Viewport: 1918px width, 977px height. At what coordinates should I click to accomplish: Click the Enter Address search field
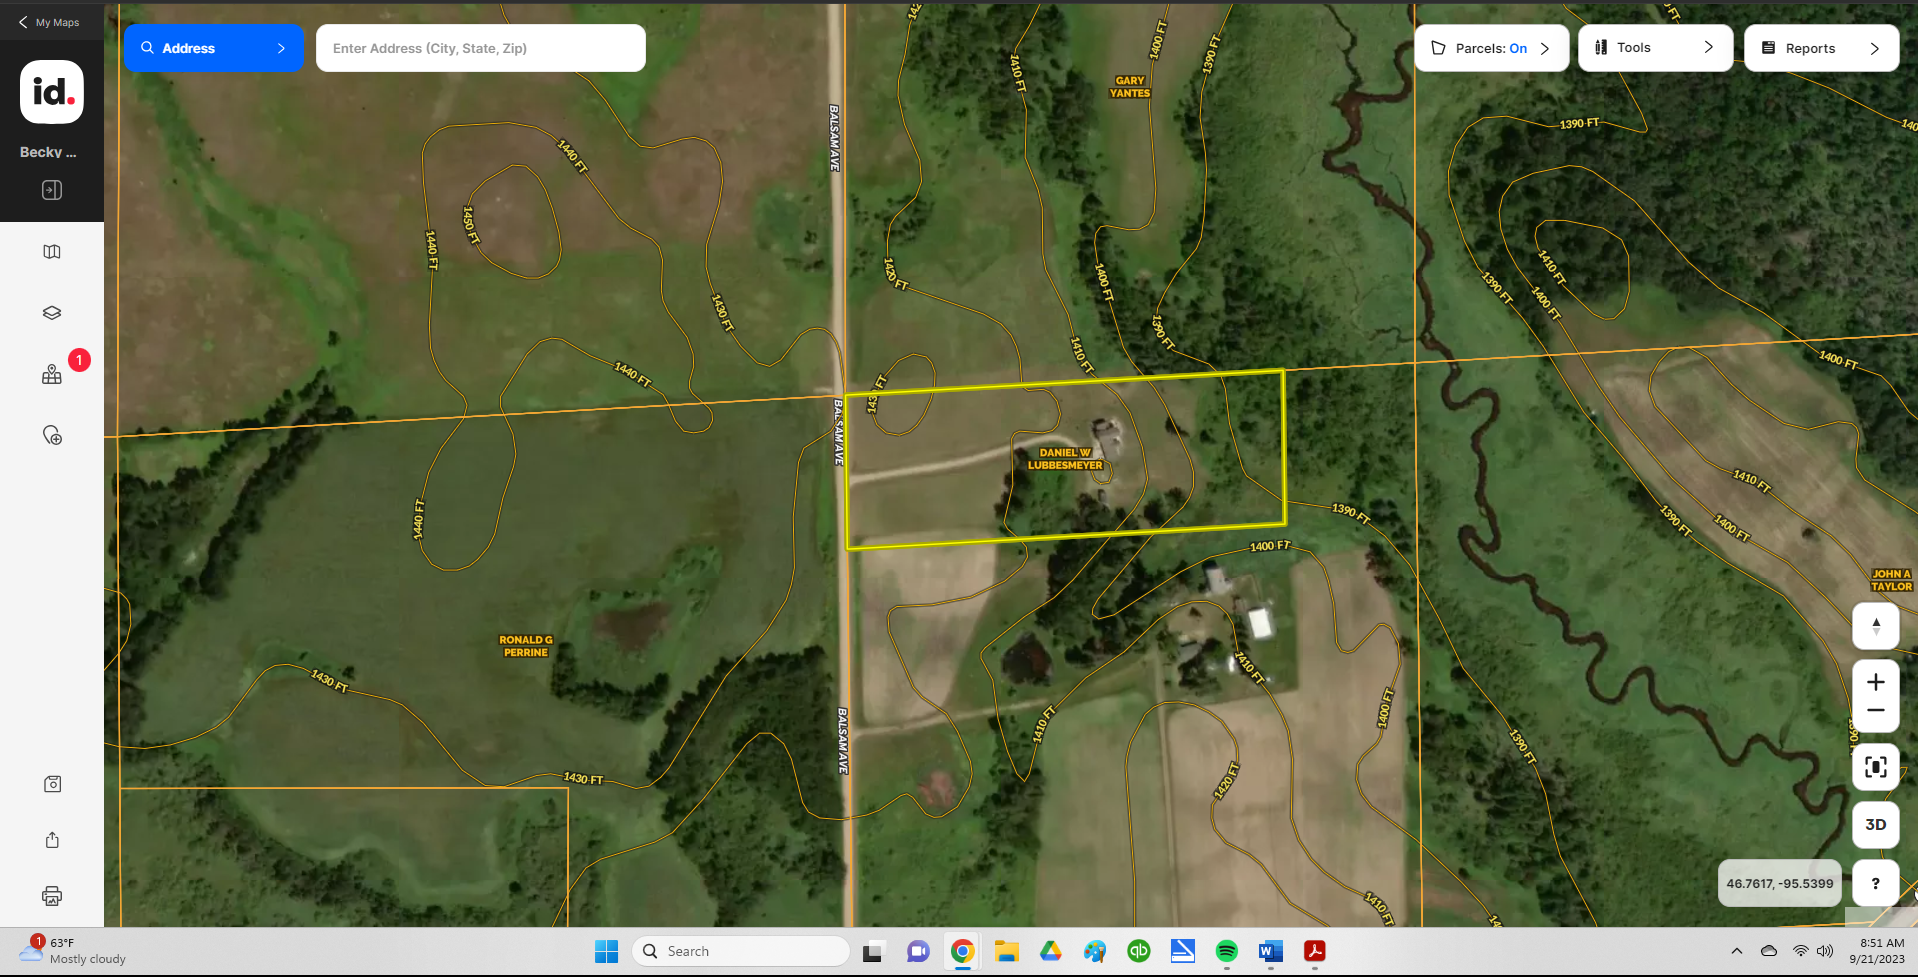tap(480, 48)
